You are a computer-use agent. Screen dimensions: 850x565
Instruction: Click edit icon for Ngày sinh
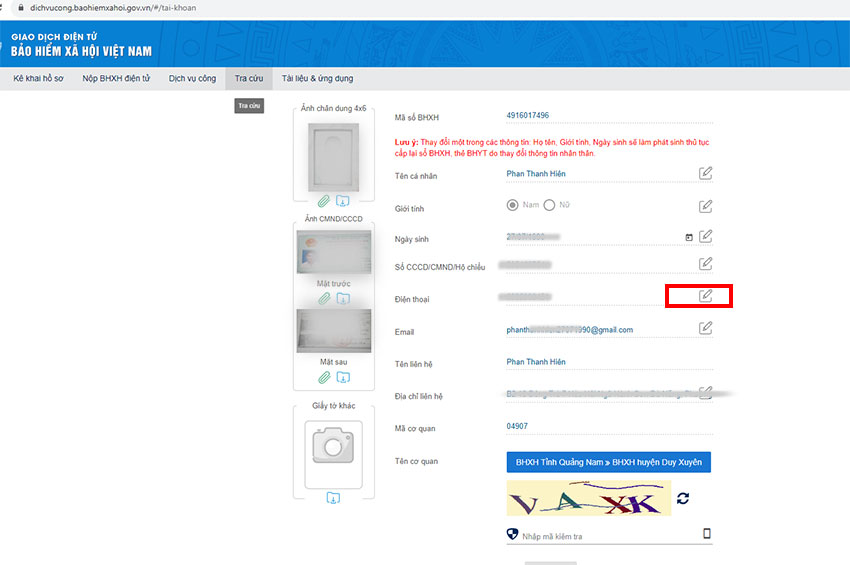tap(705, 236)
